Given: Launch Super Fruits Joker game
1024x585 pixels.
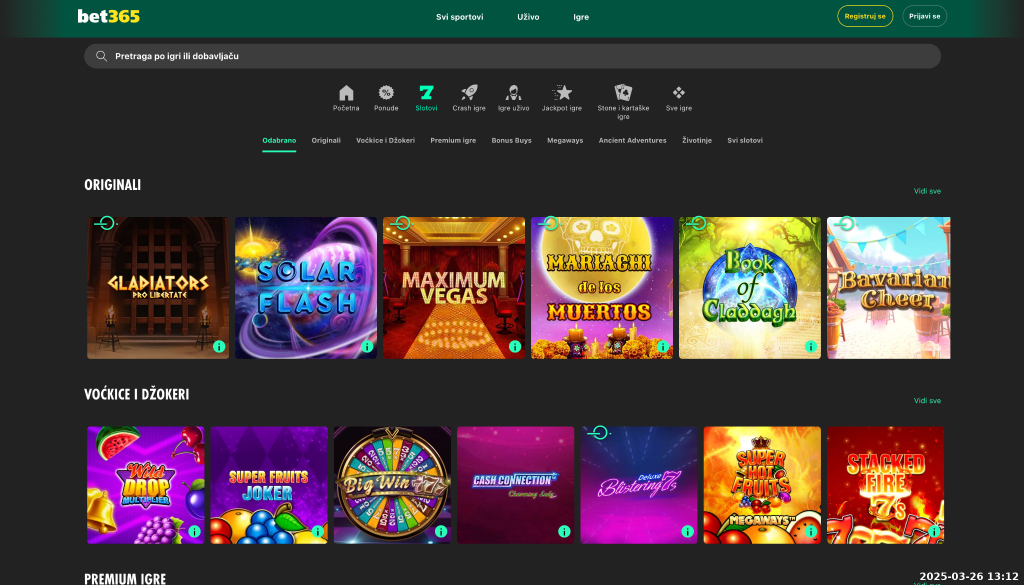Looking at the screenshot, I should click(269, 485).
